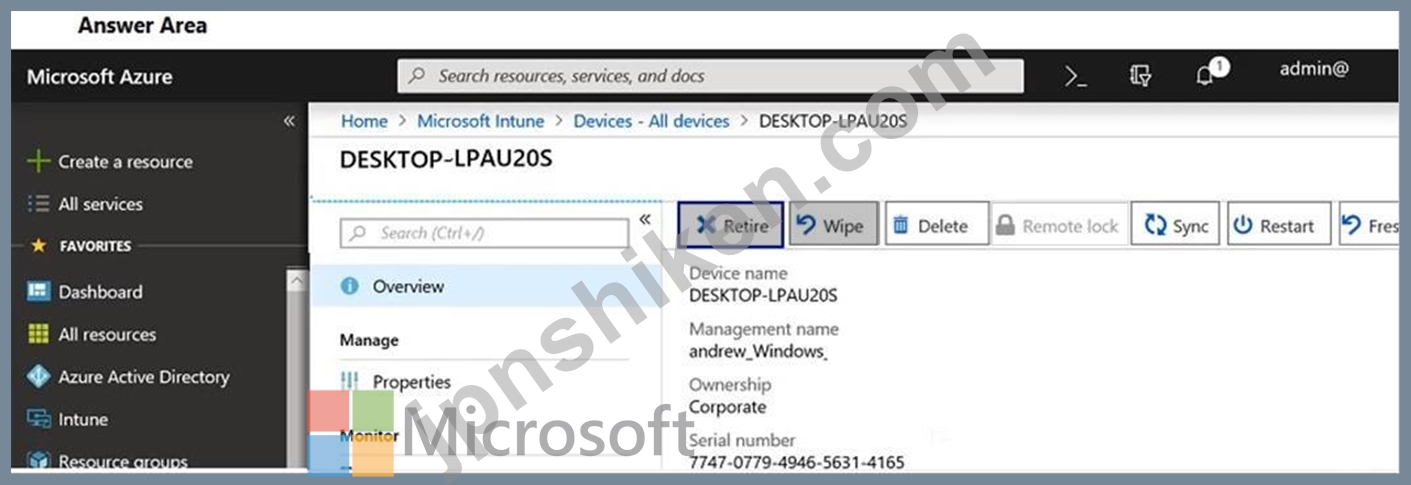Click the green Create a resource plus
Screen dimensions: 1411x485
[x=38, y=162]
